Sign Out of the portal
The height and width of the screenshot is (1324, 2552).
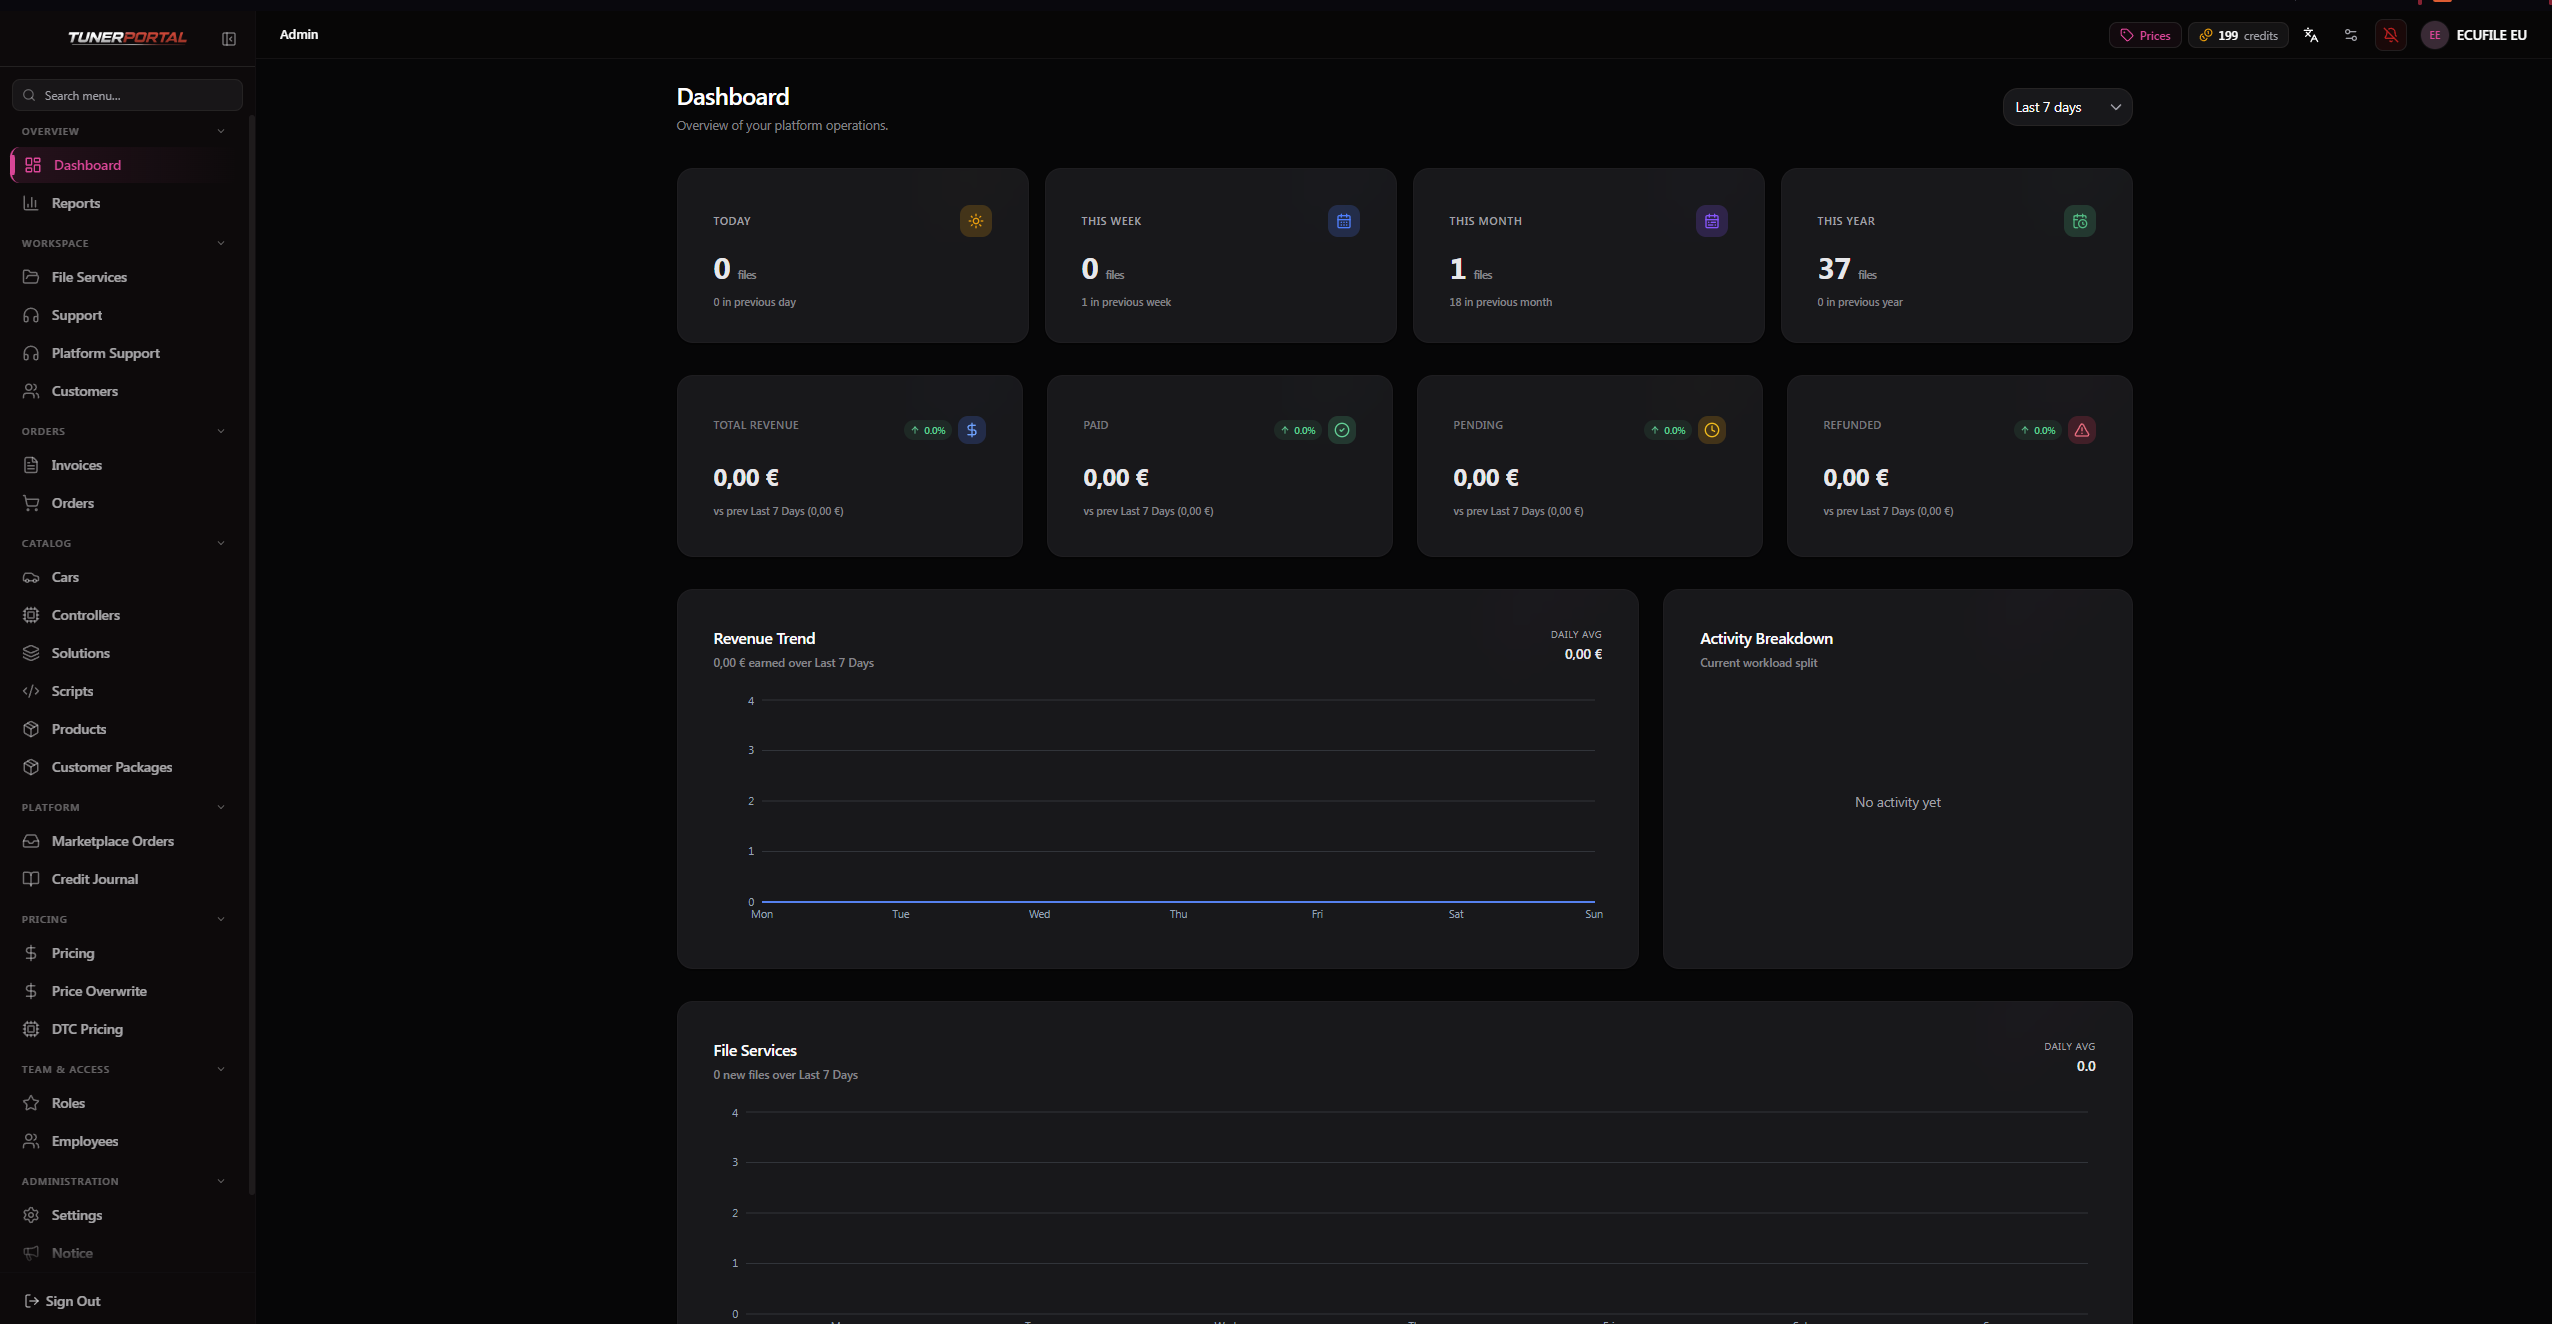pos(63,1301)
